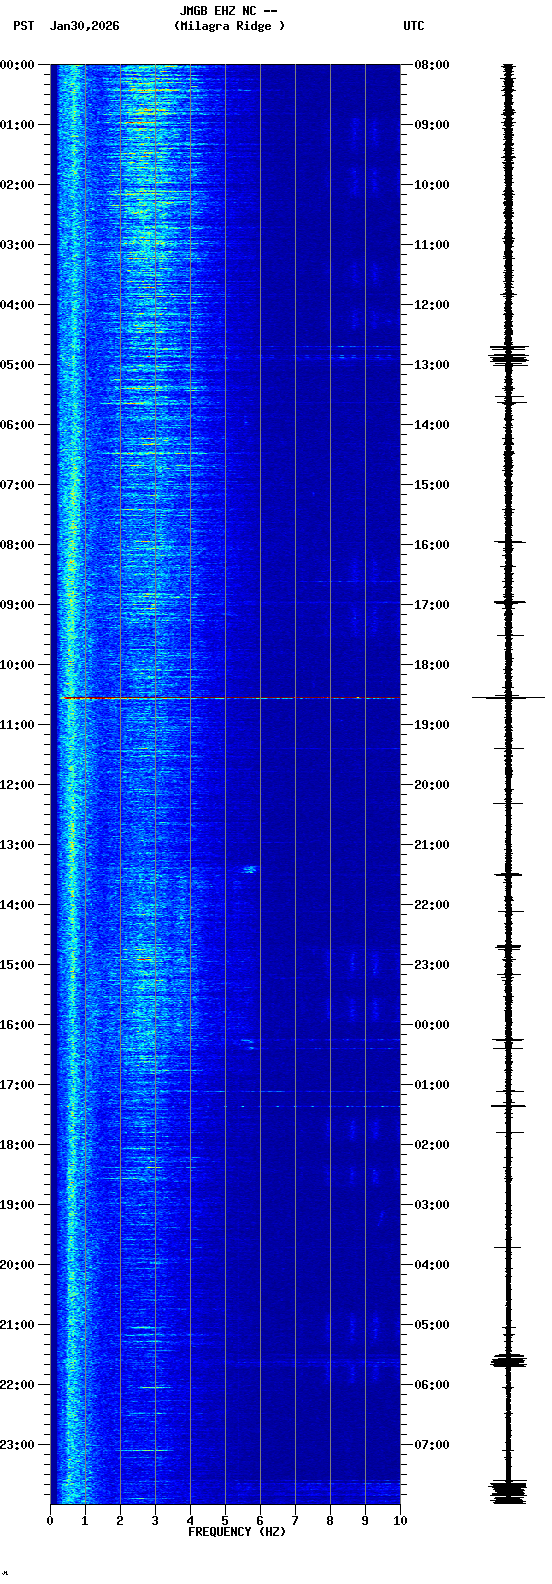Click the station title 'JMGB EHZ NC --'
The image size is (552, 1584).
click(228, 11)
